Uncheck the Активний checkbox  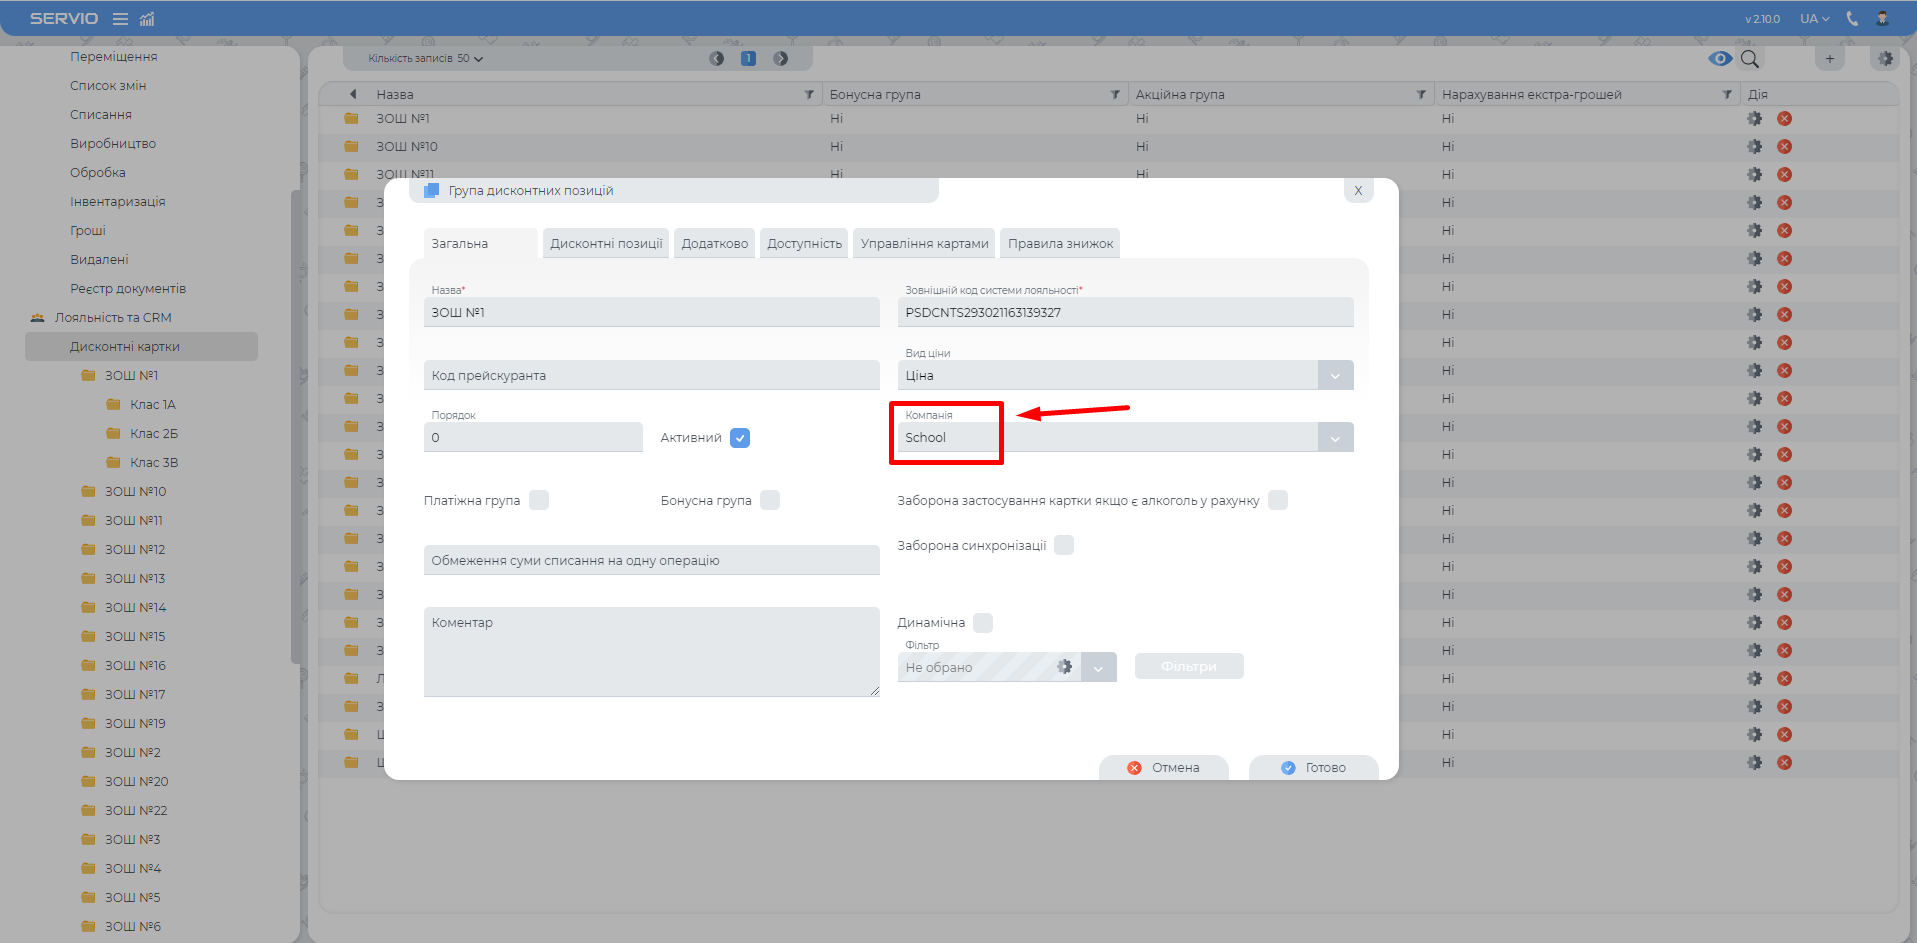[x=740, y=438]
